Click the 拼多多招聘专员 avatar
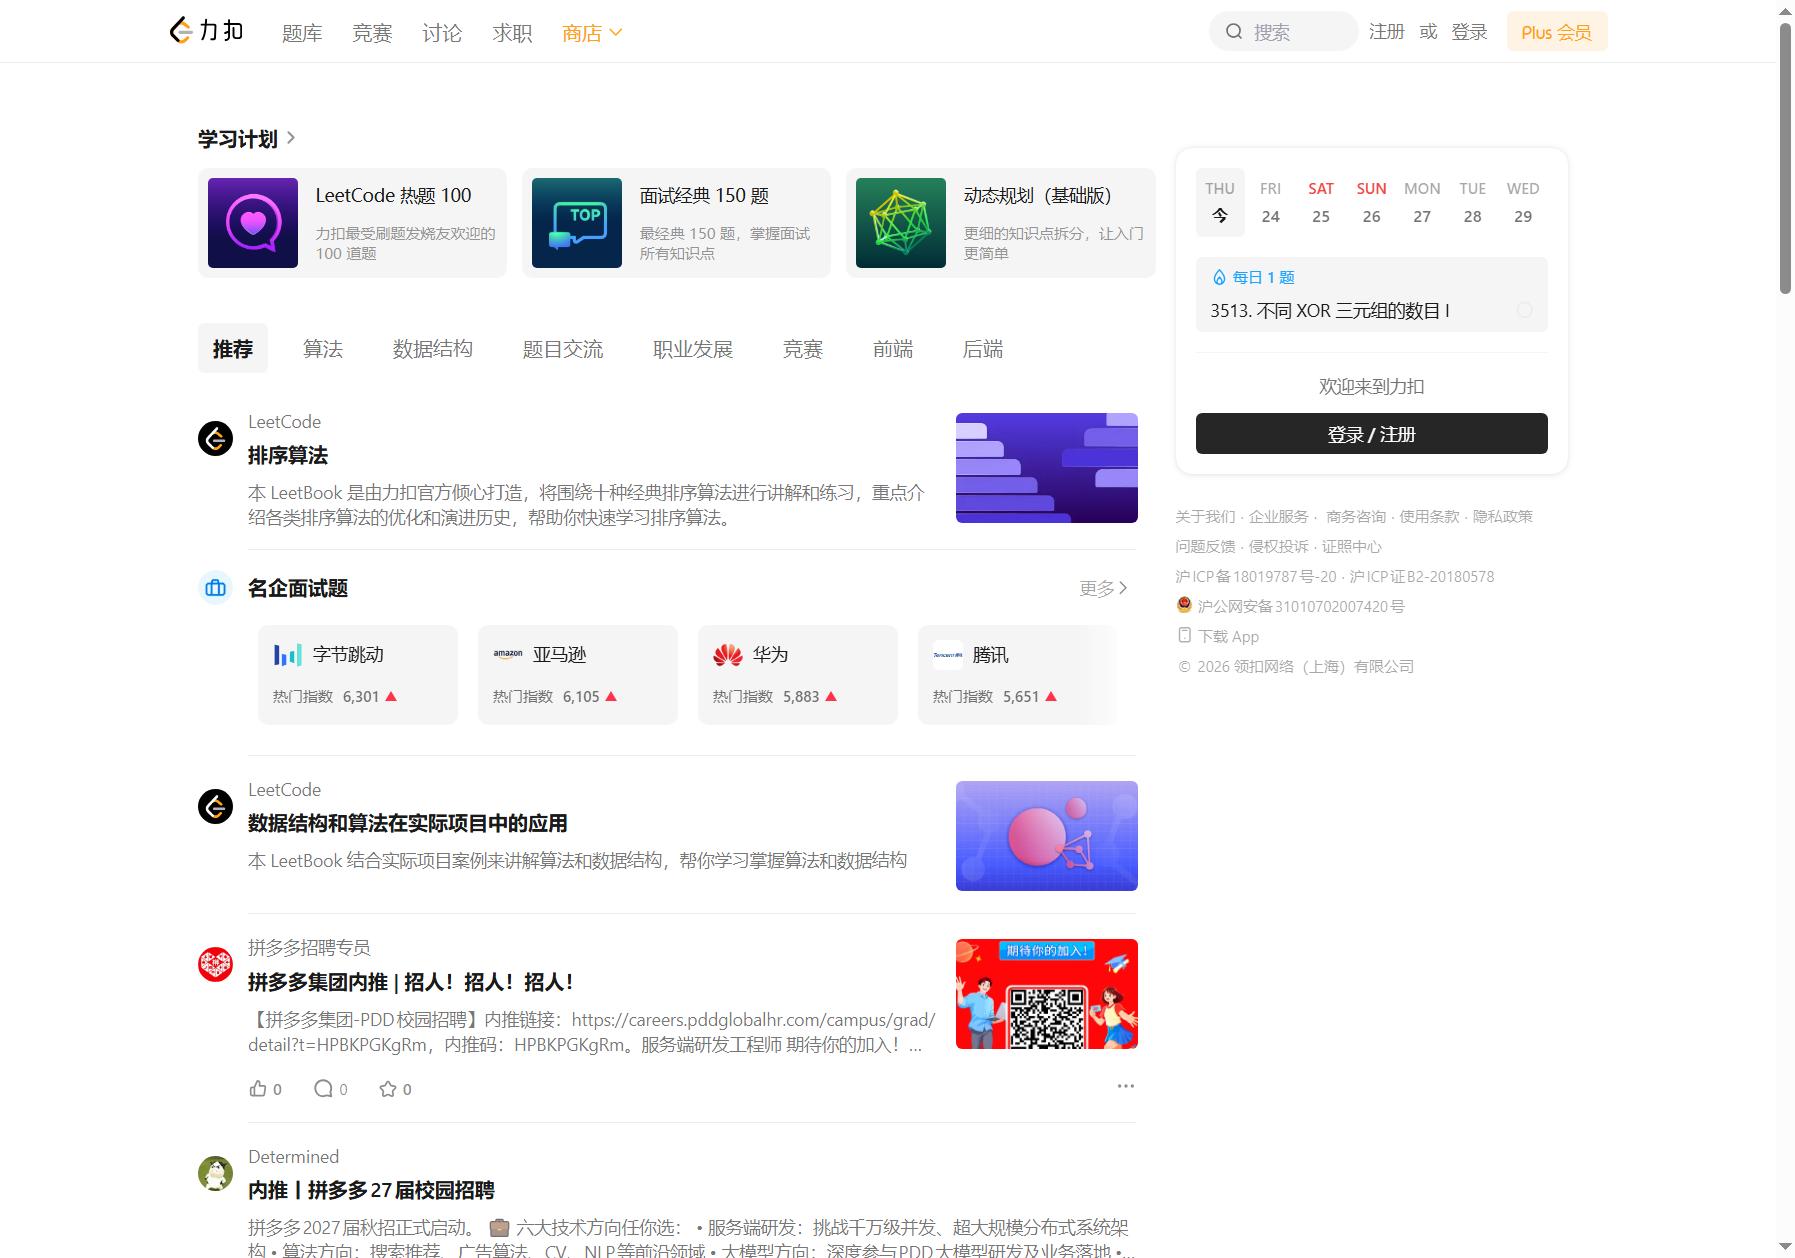 click(x=215, y=964)
